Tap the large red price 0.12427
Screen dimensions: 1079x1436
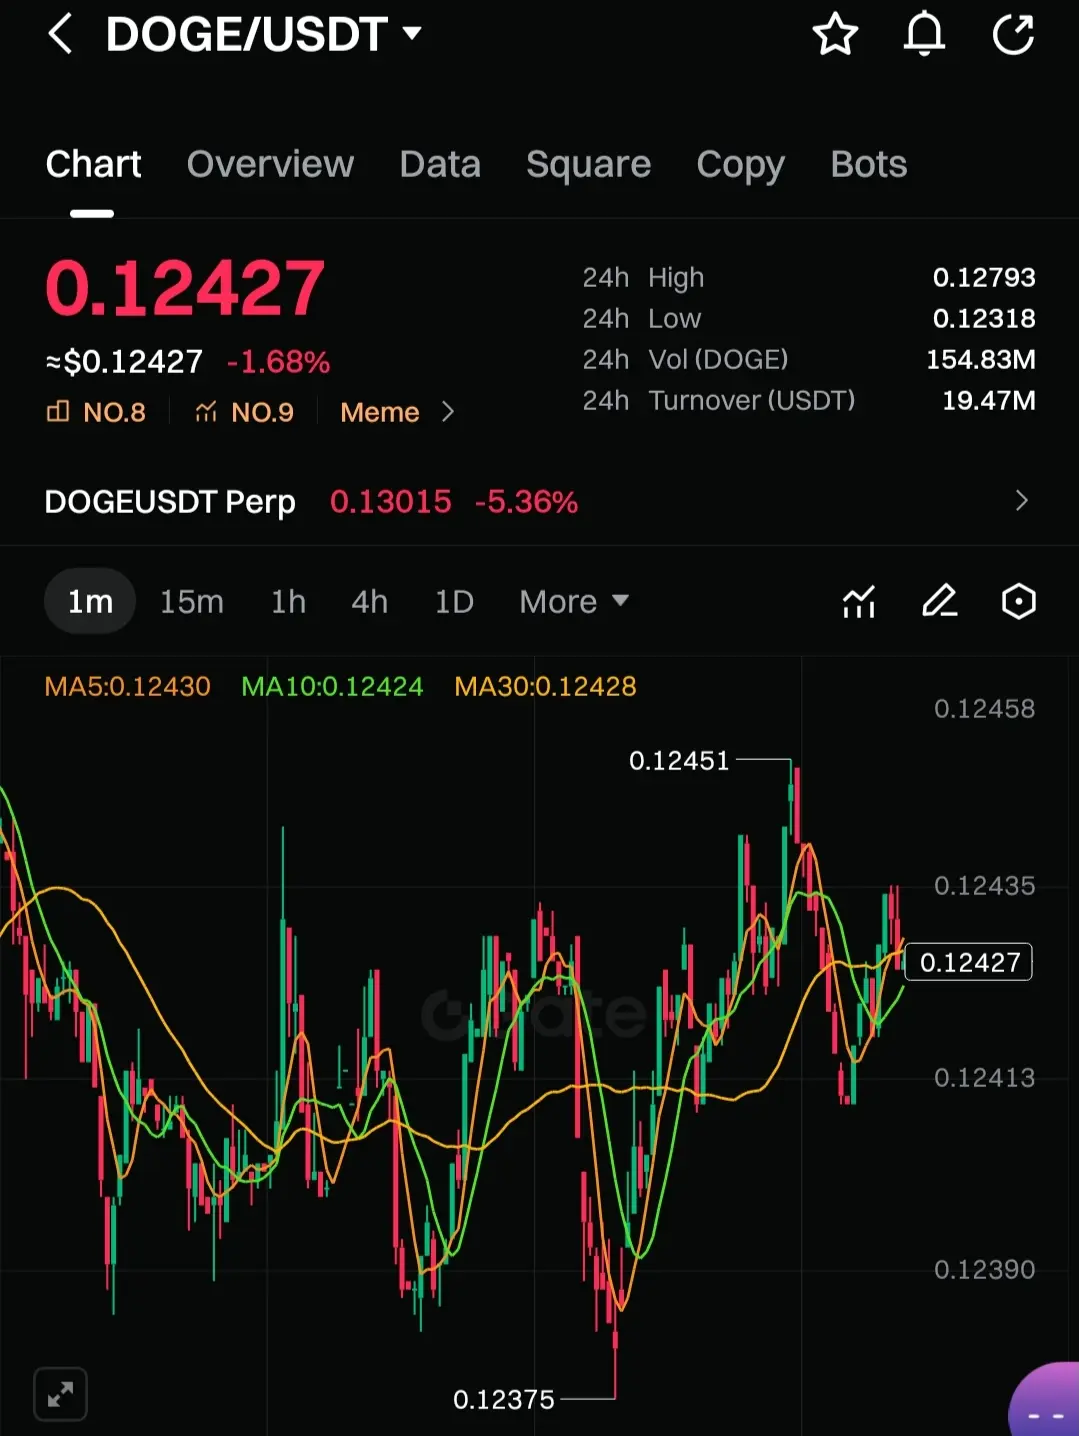tap(185, 288)
